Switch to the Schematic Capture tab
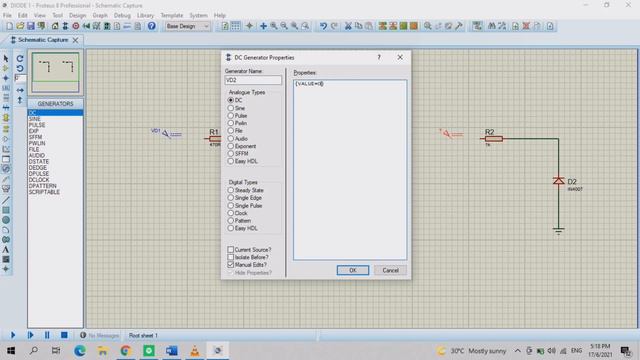 (43, 40)
